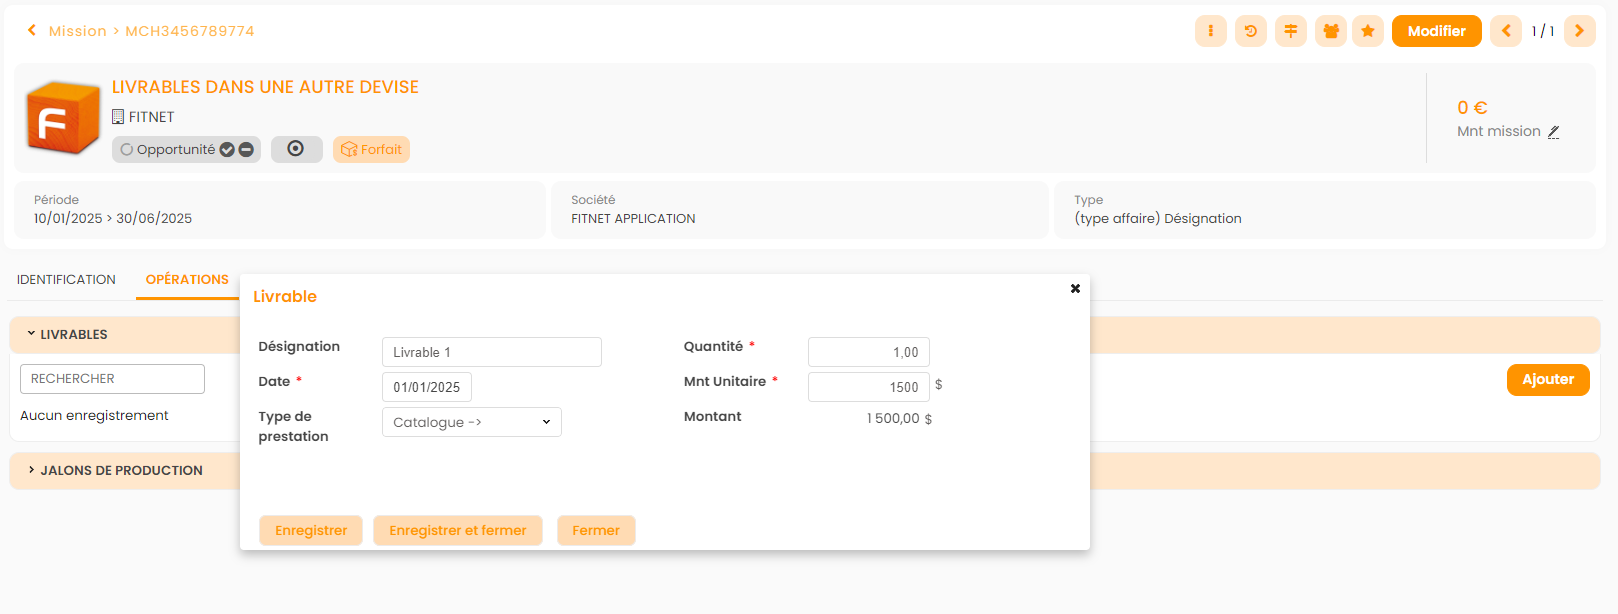1618x614 pixels.
Task: Click the minus icon next to Opportunité
Action: [x=246, y=150]
